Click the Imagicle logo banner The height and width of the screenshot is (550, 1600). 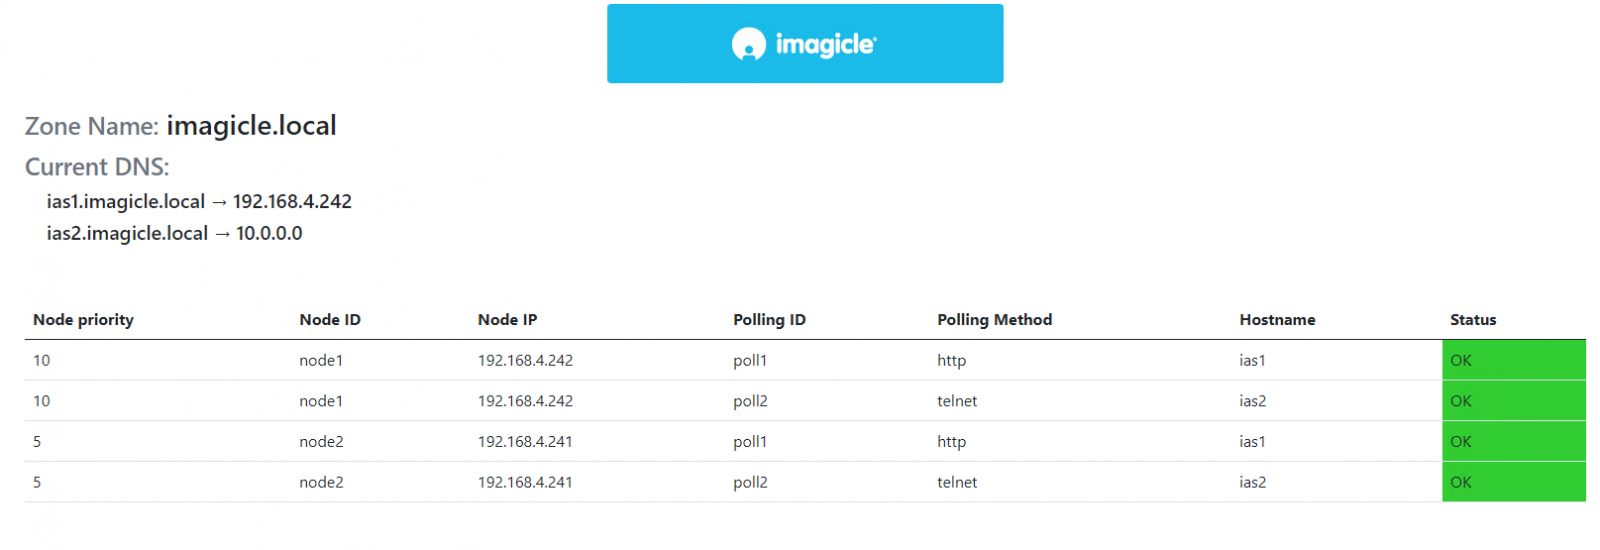804,44
